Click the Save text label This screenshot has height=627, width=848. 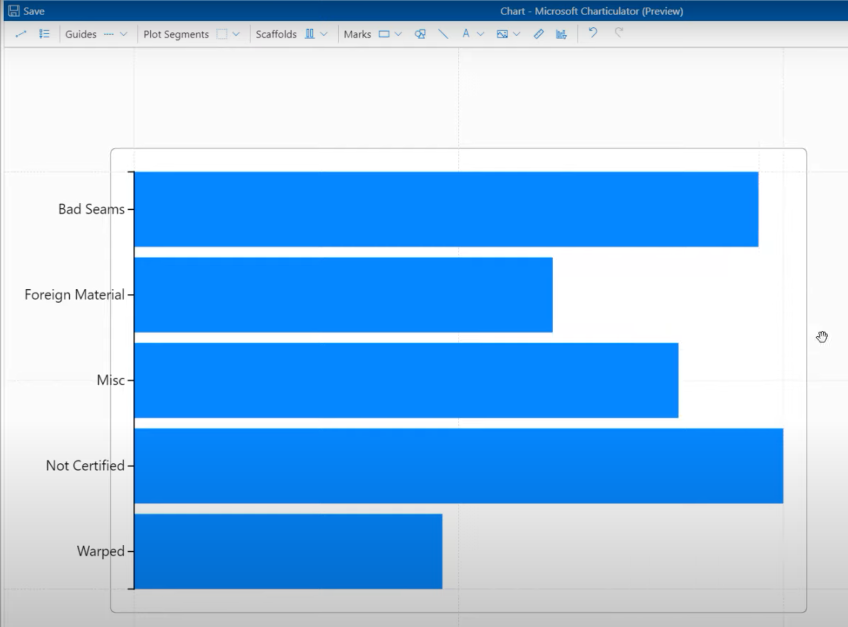(x=34, y=11)
